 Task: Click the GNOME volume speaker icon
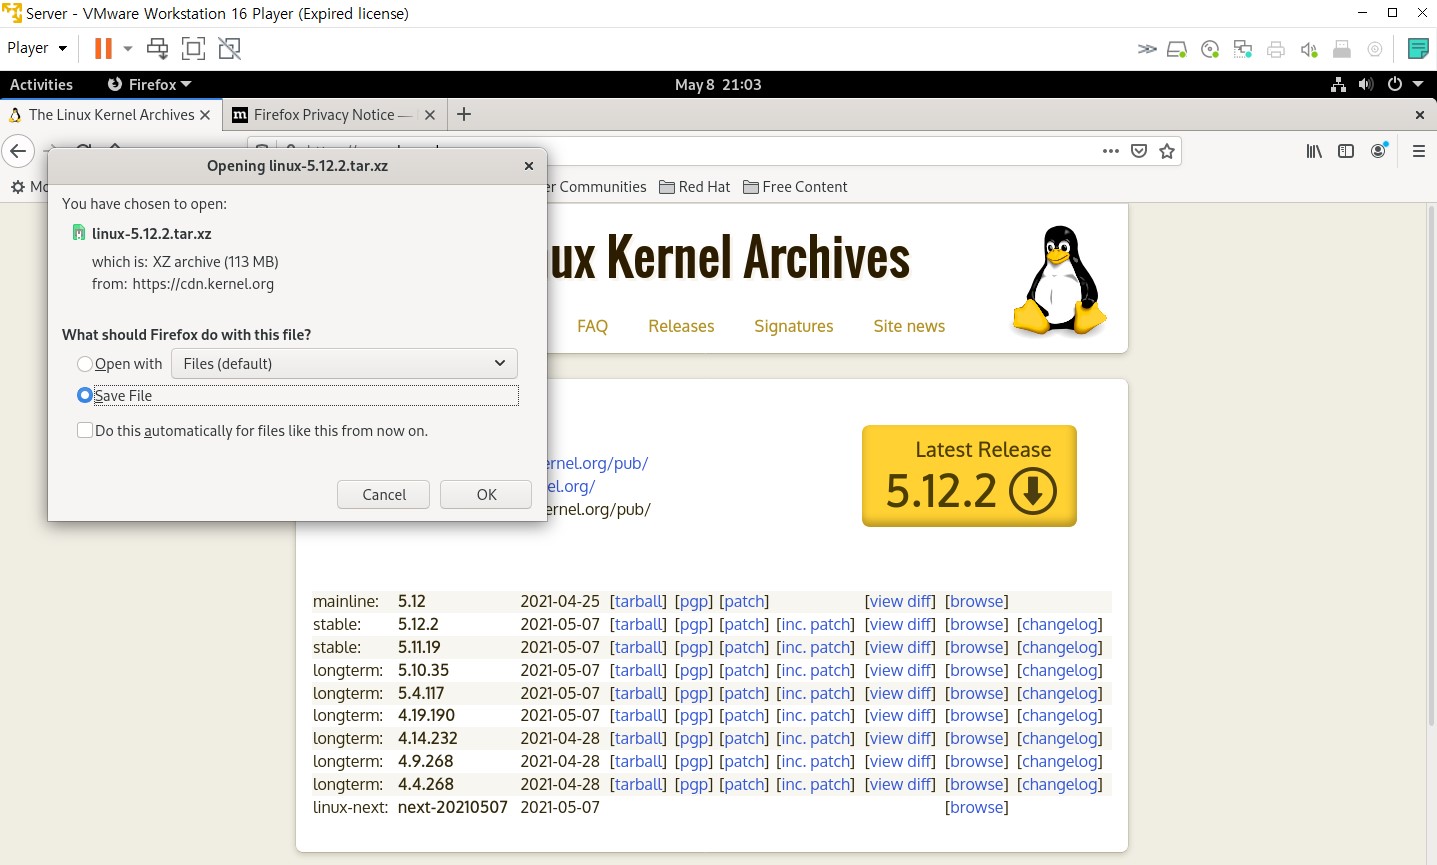(x=1366, y=85)
